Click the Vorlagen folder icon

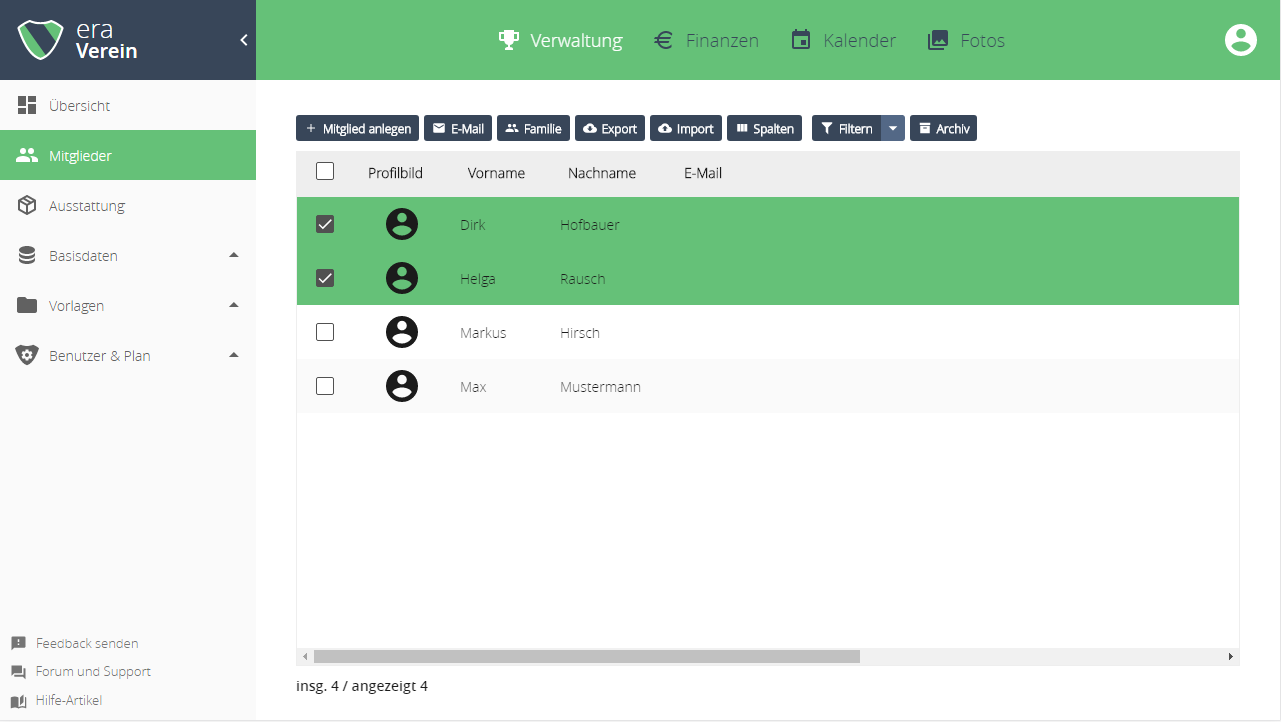tap(27, 305)
